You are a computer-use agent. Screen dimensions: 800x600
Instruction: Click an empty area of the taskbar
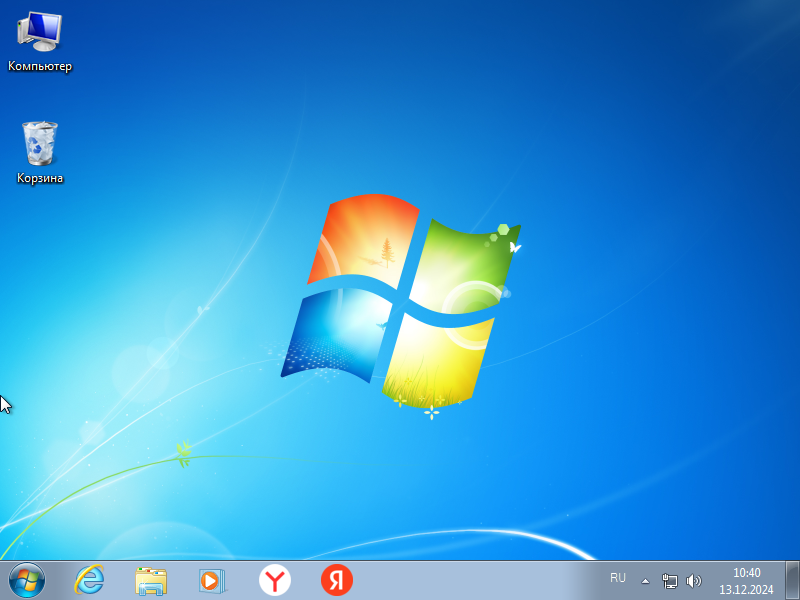470,580
